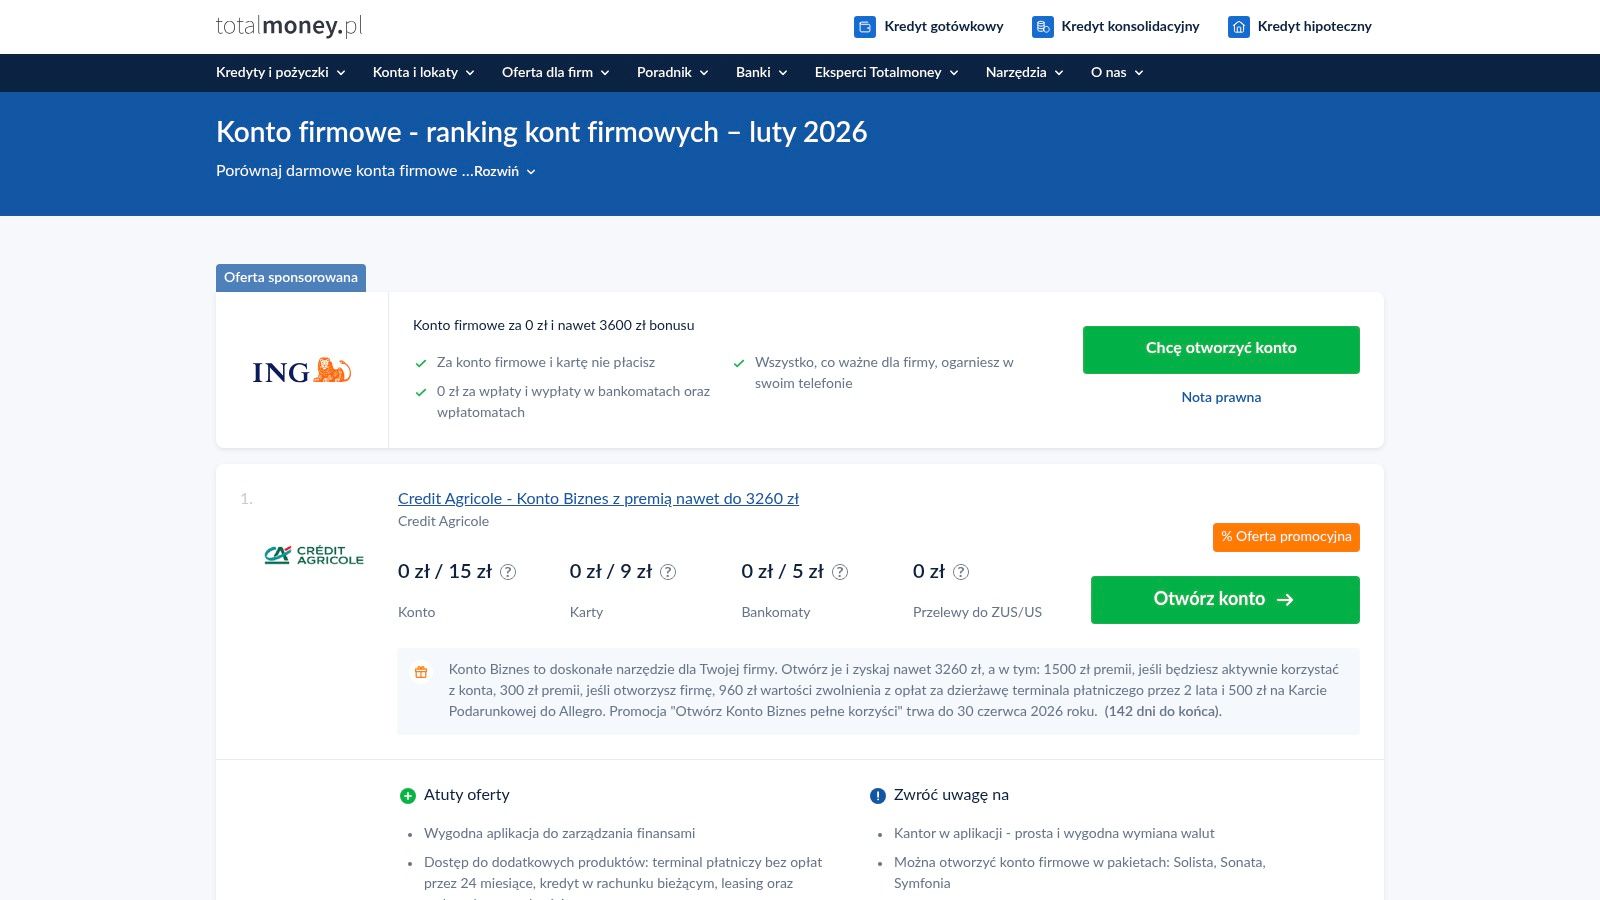1600x900 pixels.
Task: Click Chcę otworzyć konto button
Action: (x=1221, y=350)
